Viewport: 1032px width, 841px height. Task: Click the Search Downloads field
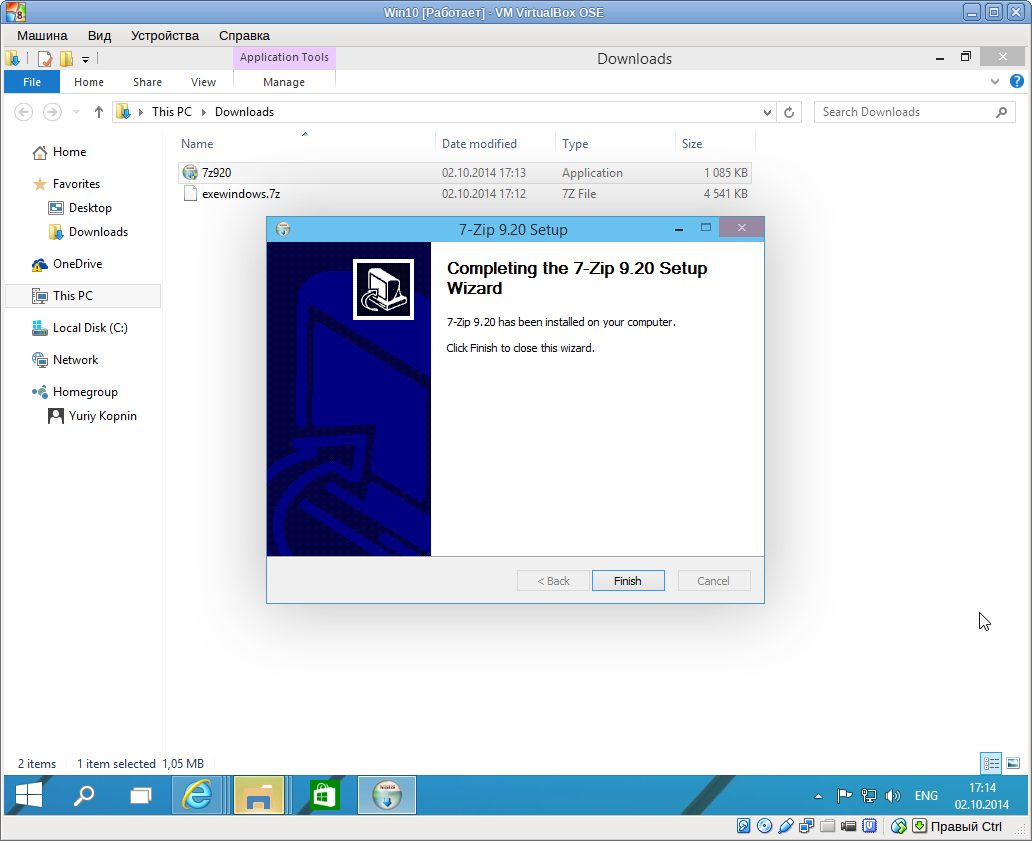(x=914, y=112)
